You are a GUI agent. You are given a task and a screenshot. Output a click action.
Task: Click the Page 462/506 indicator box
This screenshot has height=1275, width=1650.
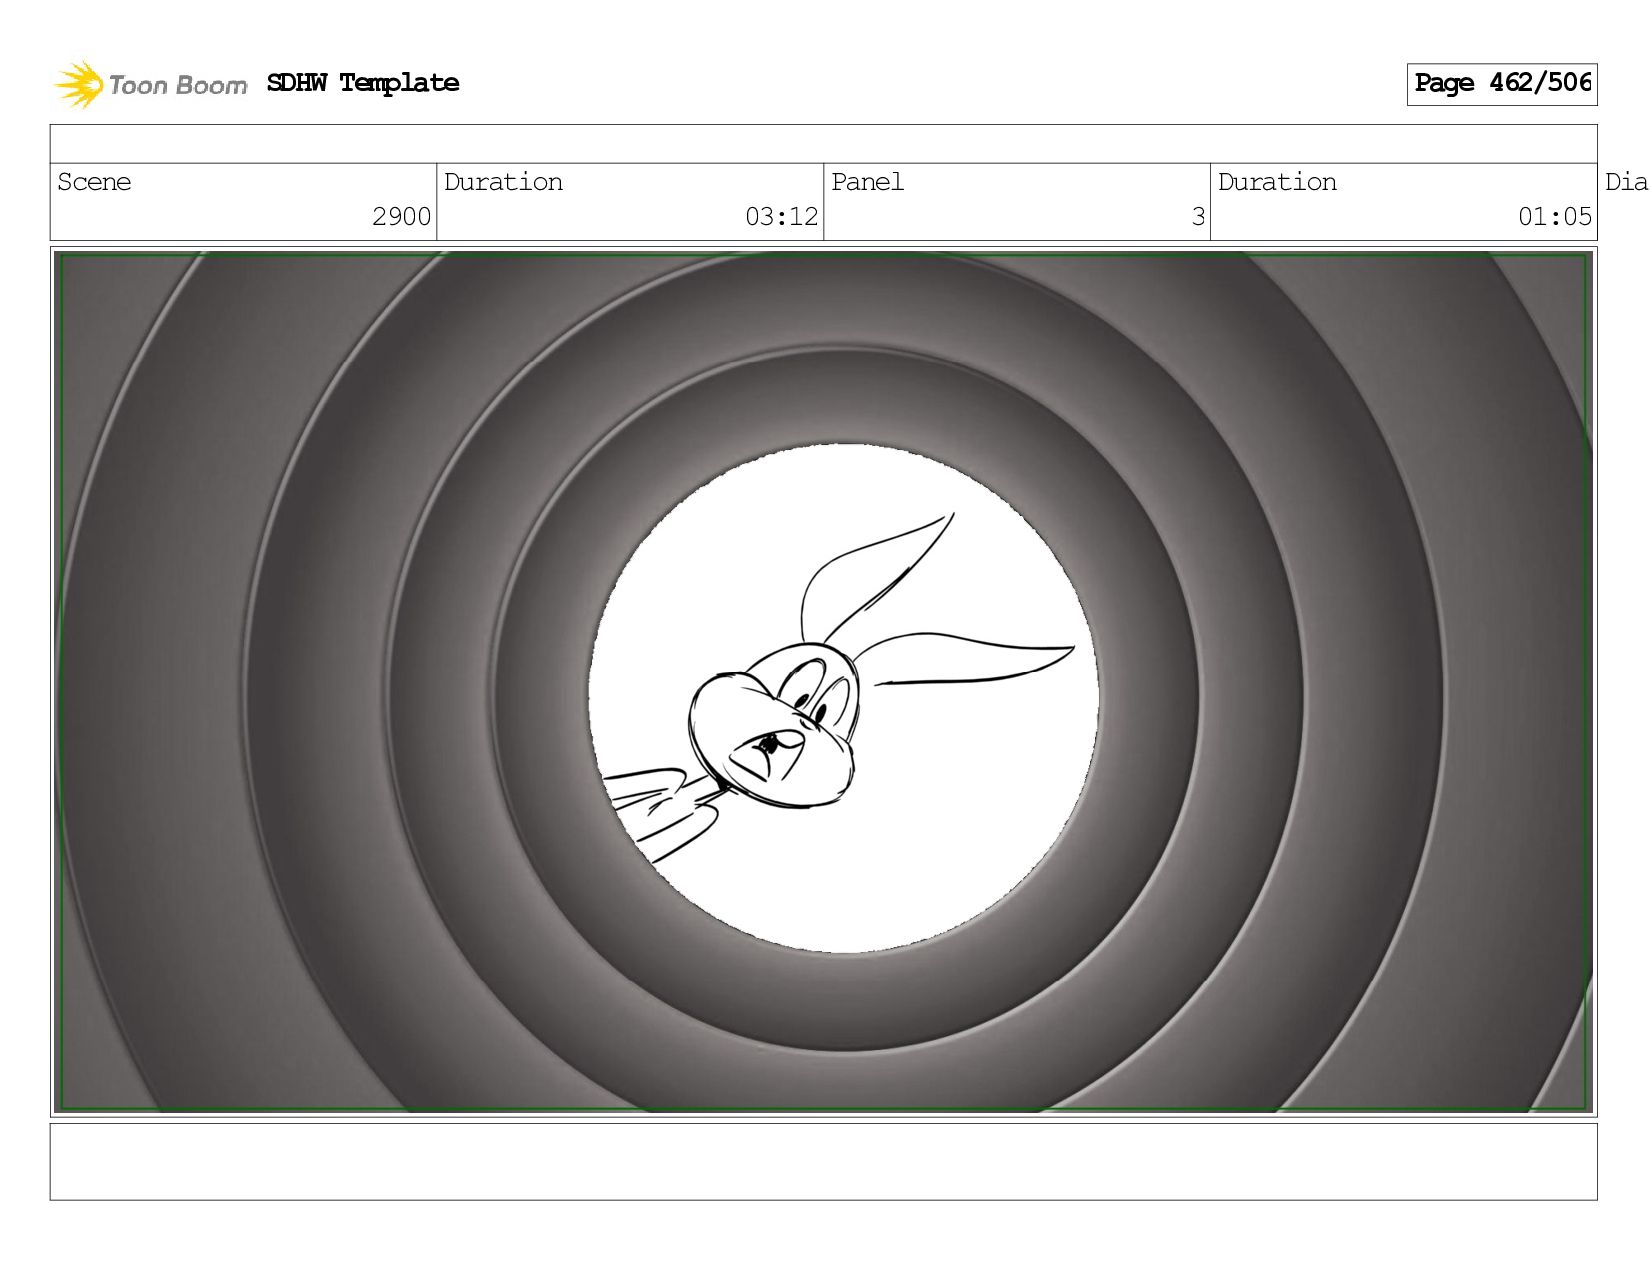1501,84
